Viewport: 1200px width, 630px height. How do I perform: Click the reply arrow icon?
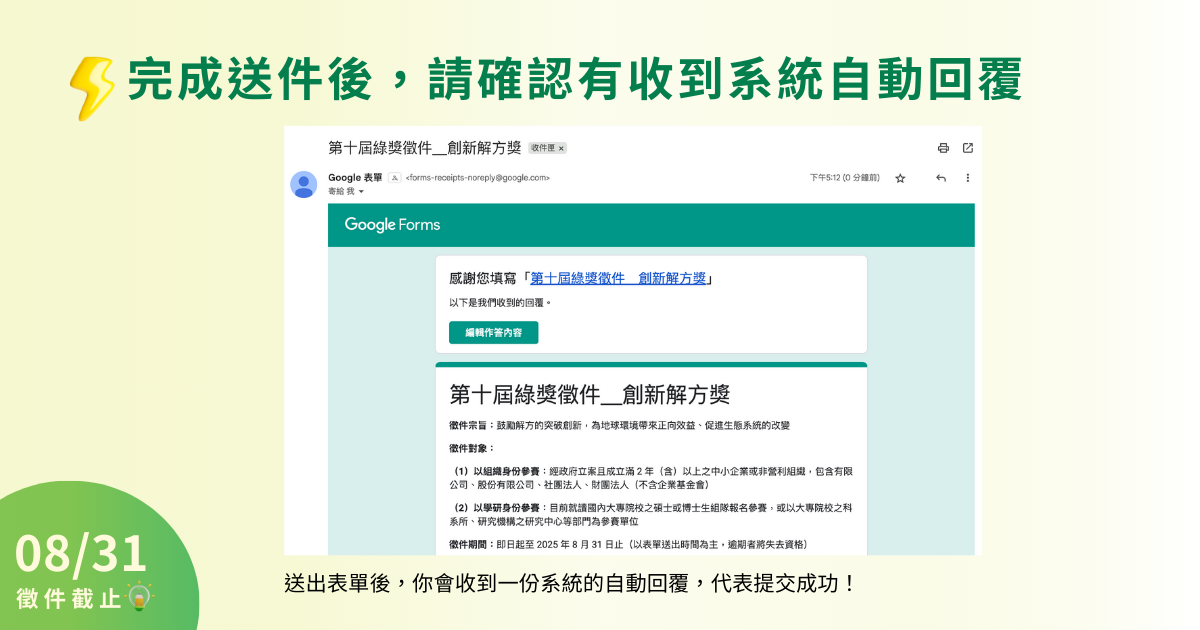pos(941,178)
